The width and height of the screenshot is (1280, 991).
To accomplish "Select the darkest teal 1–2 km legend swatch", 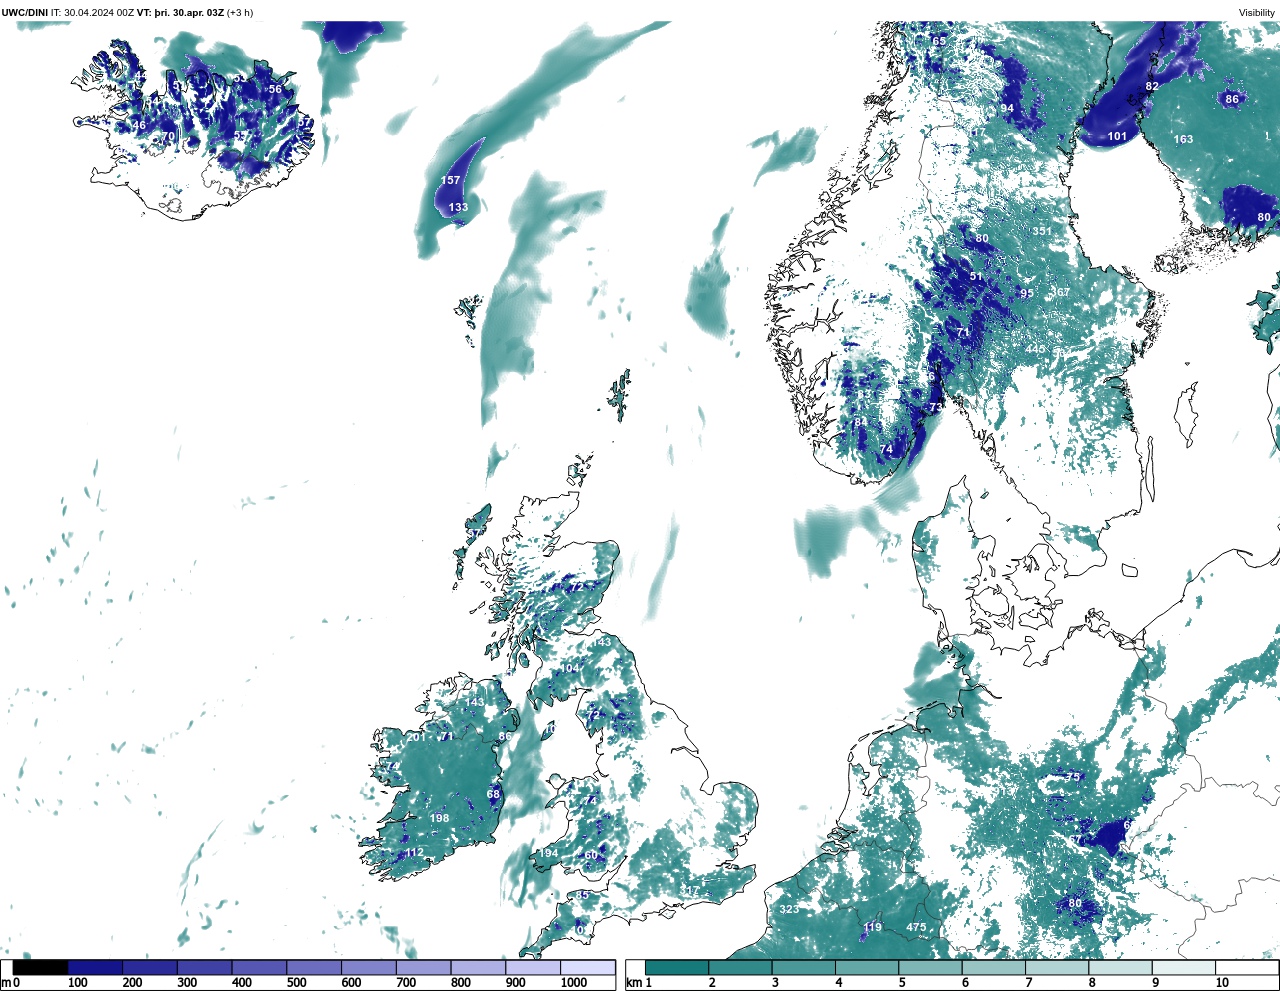I will coord(677,968).
